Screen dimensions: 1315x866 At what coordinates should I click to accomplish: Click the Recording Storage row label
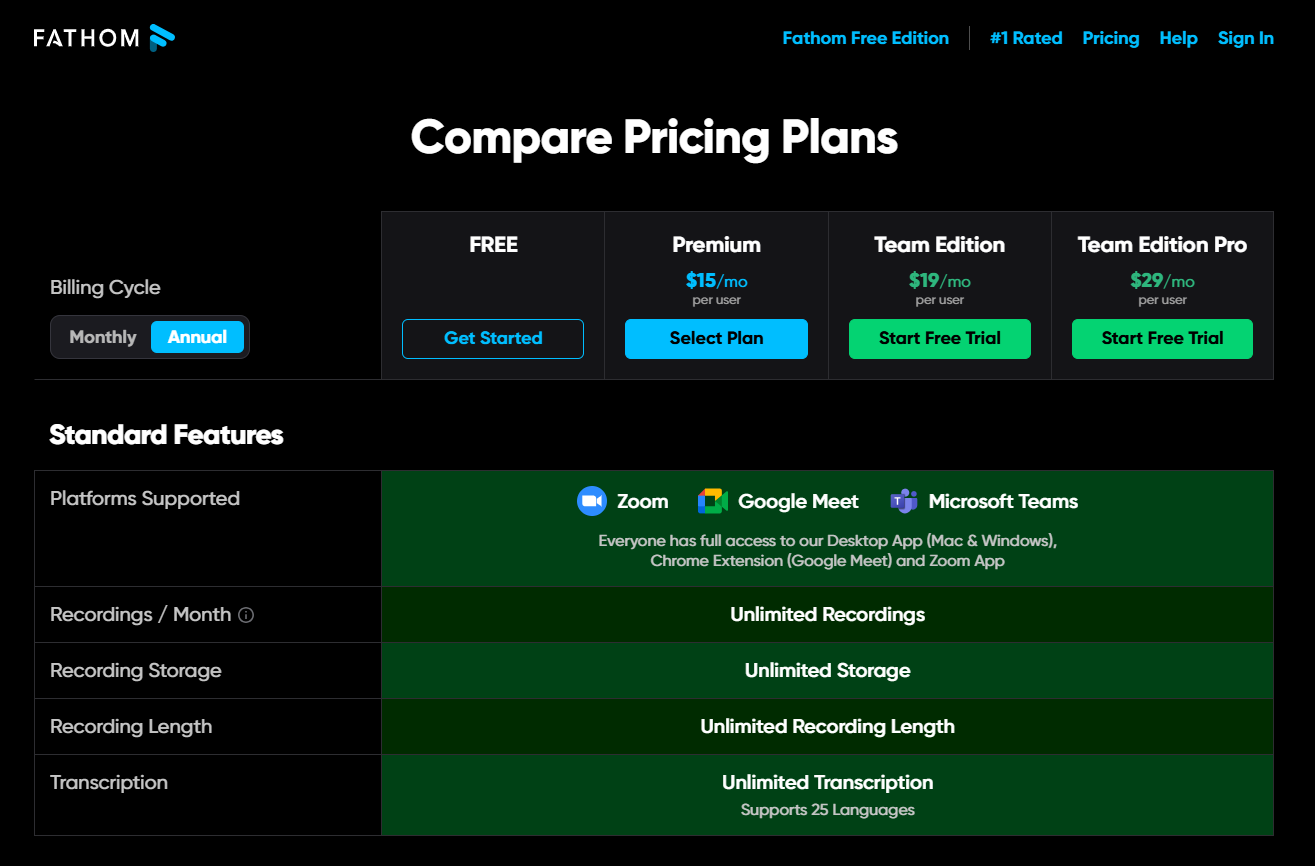(x=136, y=670)
